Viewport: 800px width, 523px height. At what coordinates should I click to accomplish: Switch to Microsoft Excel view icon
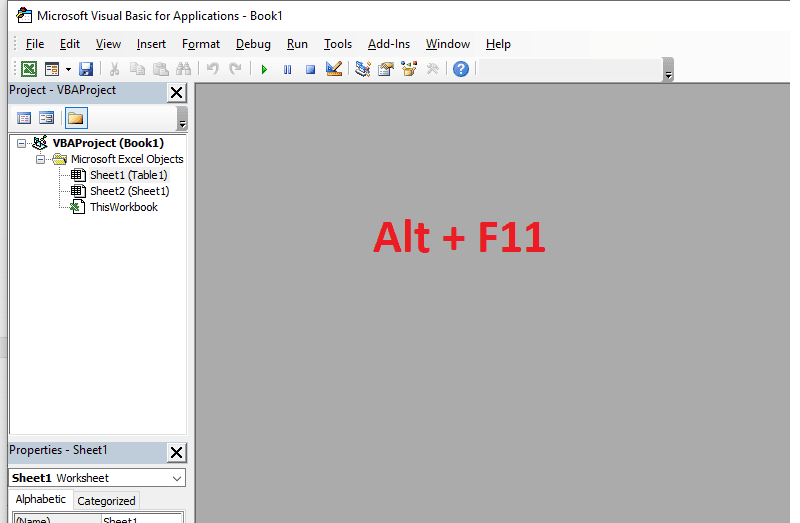click(29, 69)
